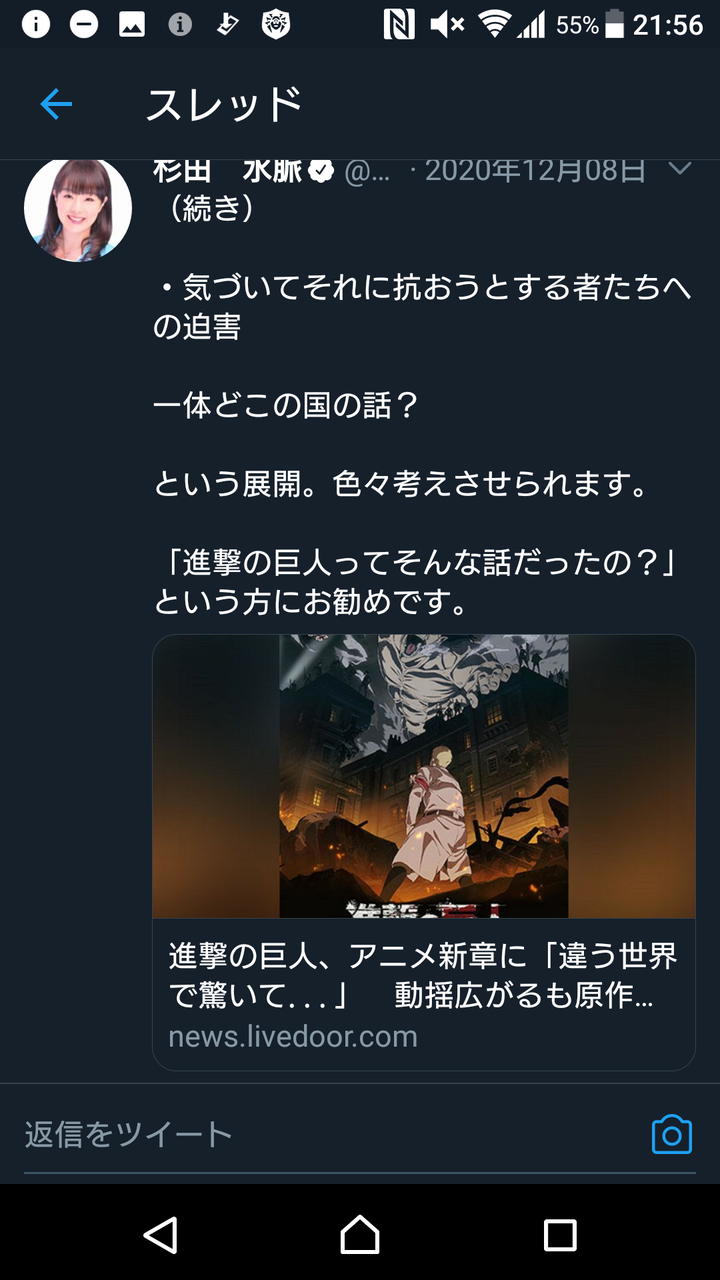Tap the 返信をツイート reply field
The image size is (720, 1280).
tap(330, 1134)
